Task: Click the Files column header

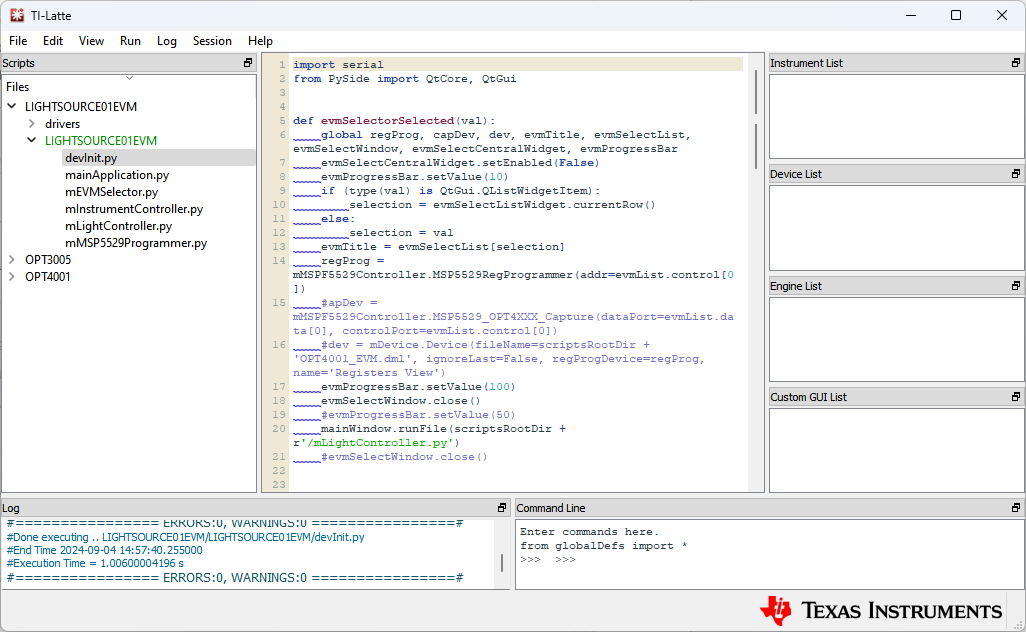Action: pos(18,87)
